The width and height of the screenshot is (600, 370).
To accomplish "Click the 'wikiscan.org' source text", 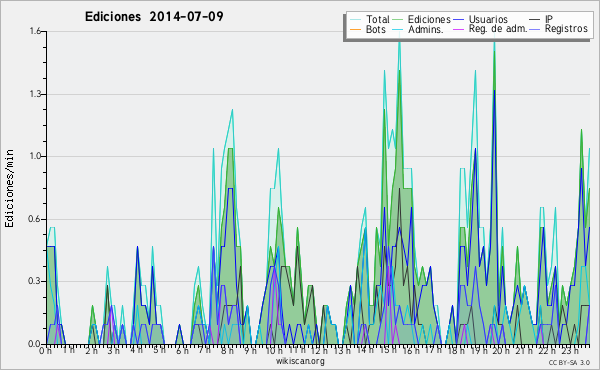I will pos(300,361).
